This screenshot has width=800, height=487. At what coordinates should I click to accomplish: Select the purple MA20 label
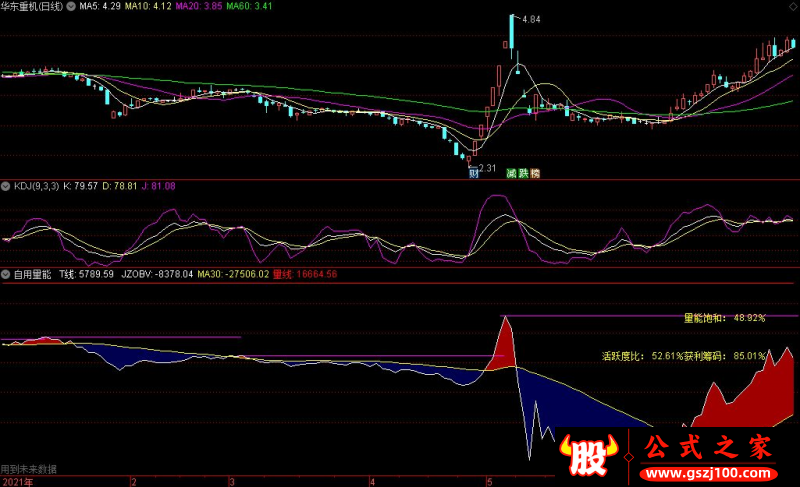tap(198, 6)
